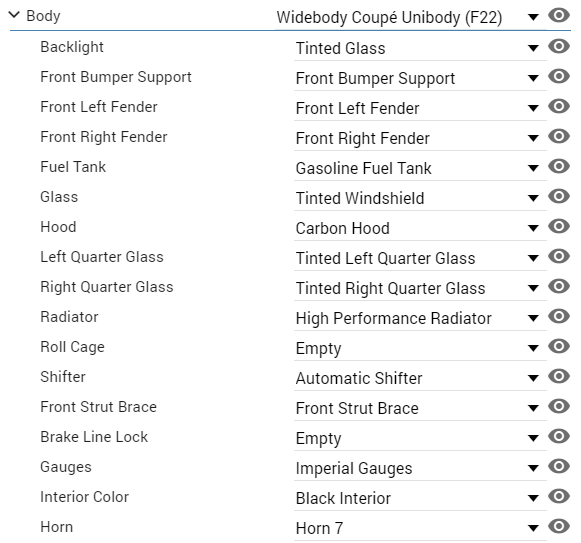Hide the whole Body with its eye icon

558,15
